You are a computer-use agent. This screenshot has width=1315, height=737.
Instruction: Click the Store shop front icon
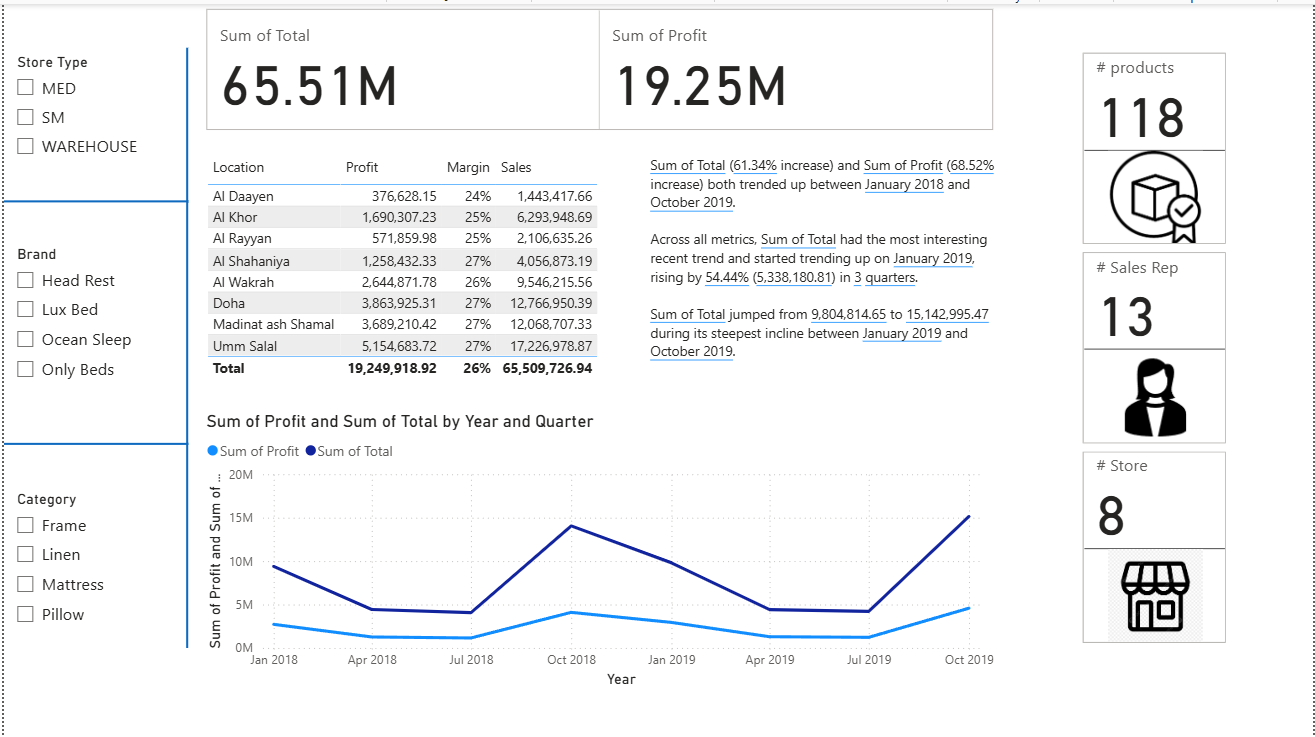coord(1155,595)
